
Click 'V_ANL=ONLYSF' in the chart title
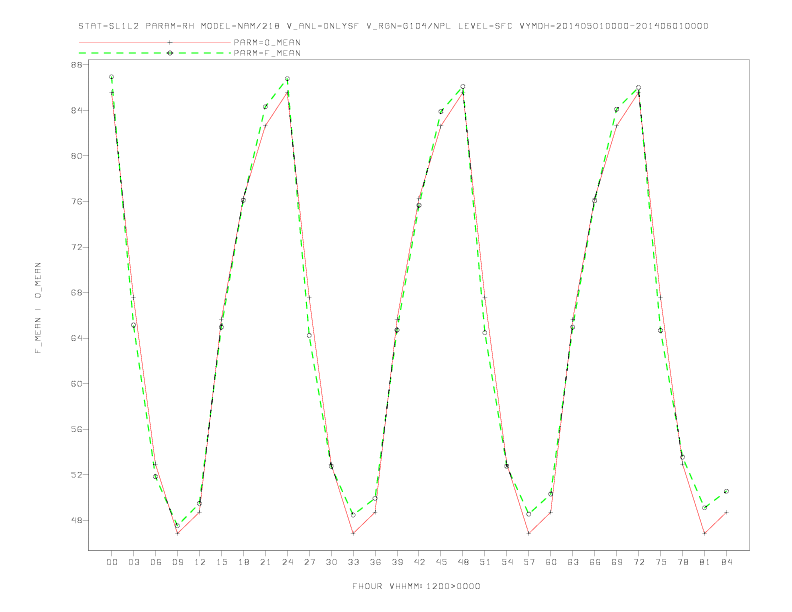[x=323, y=26]
